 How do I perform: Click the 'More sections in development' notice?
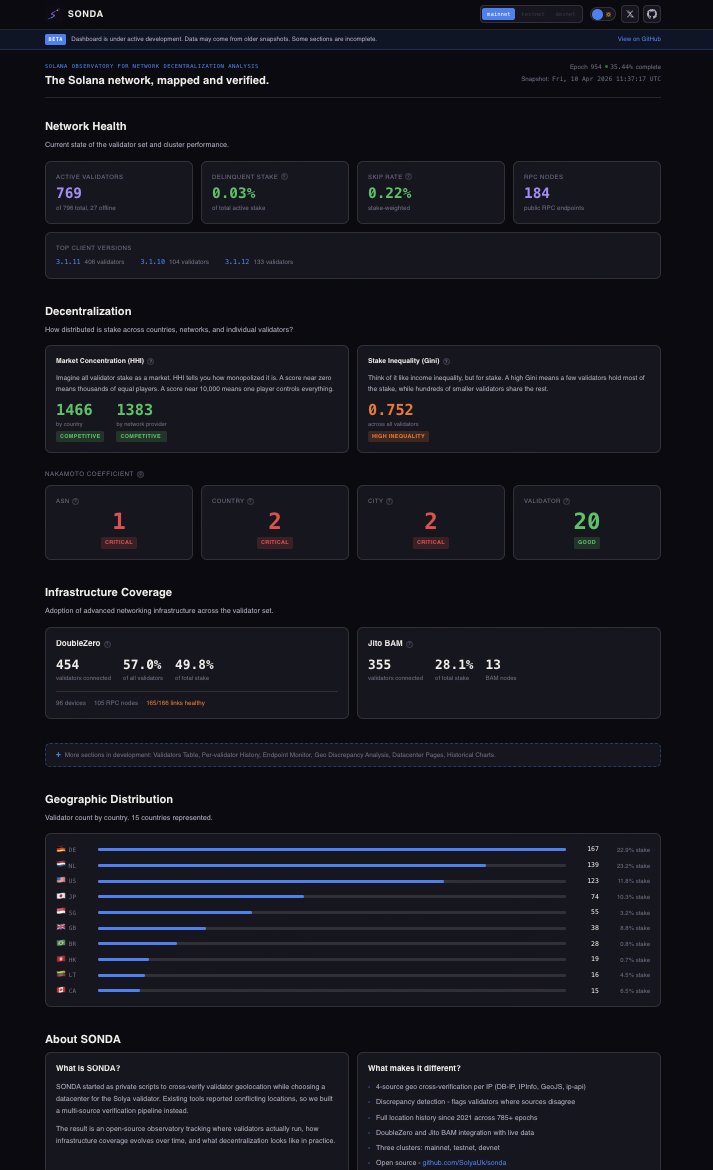click(353, 754)
